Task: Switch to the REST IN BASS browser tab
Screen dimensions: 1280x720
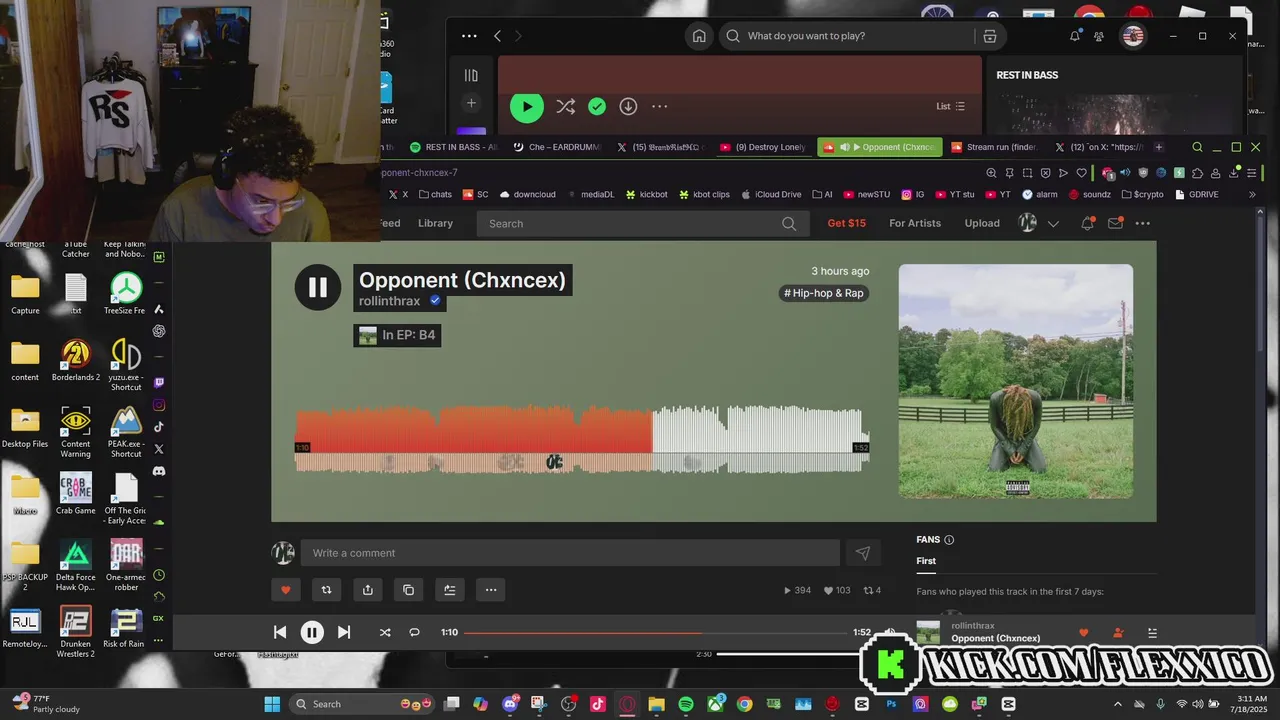Action: point(454,147)
